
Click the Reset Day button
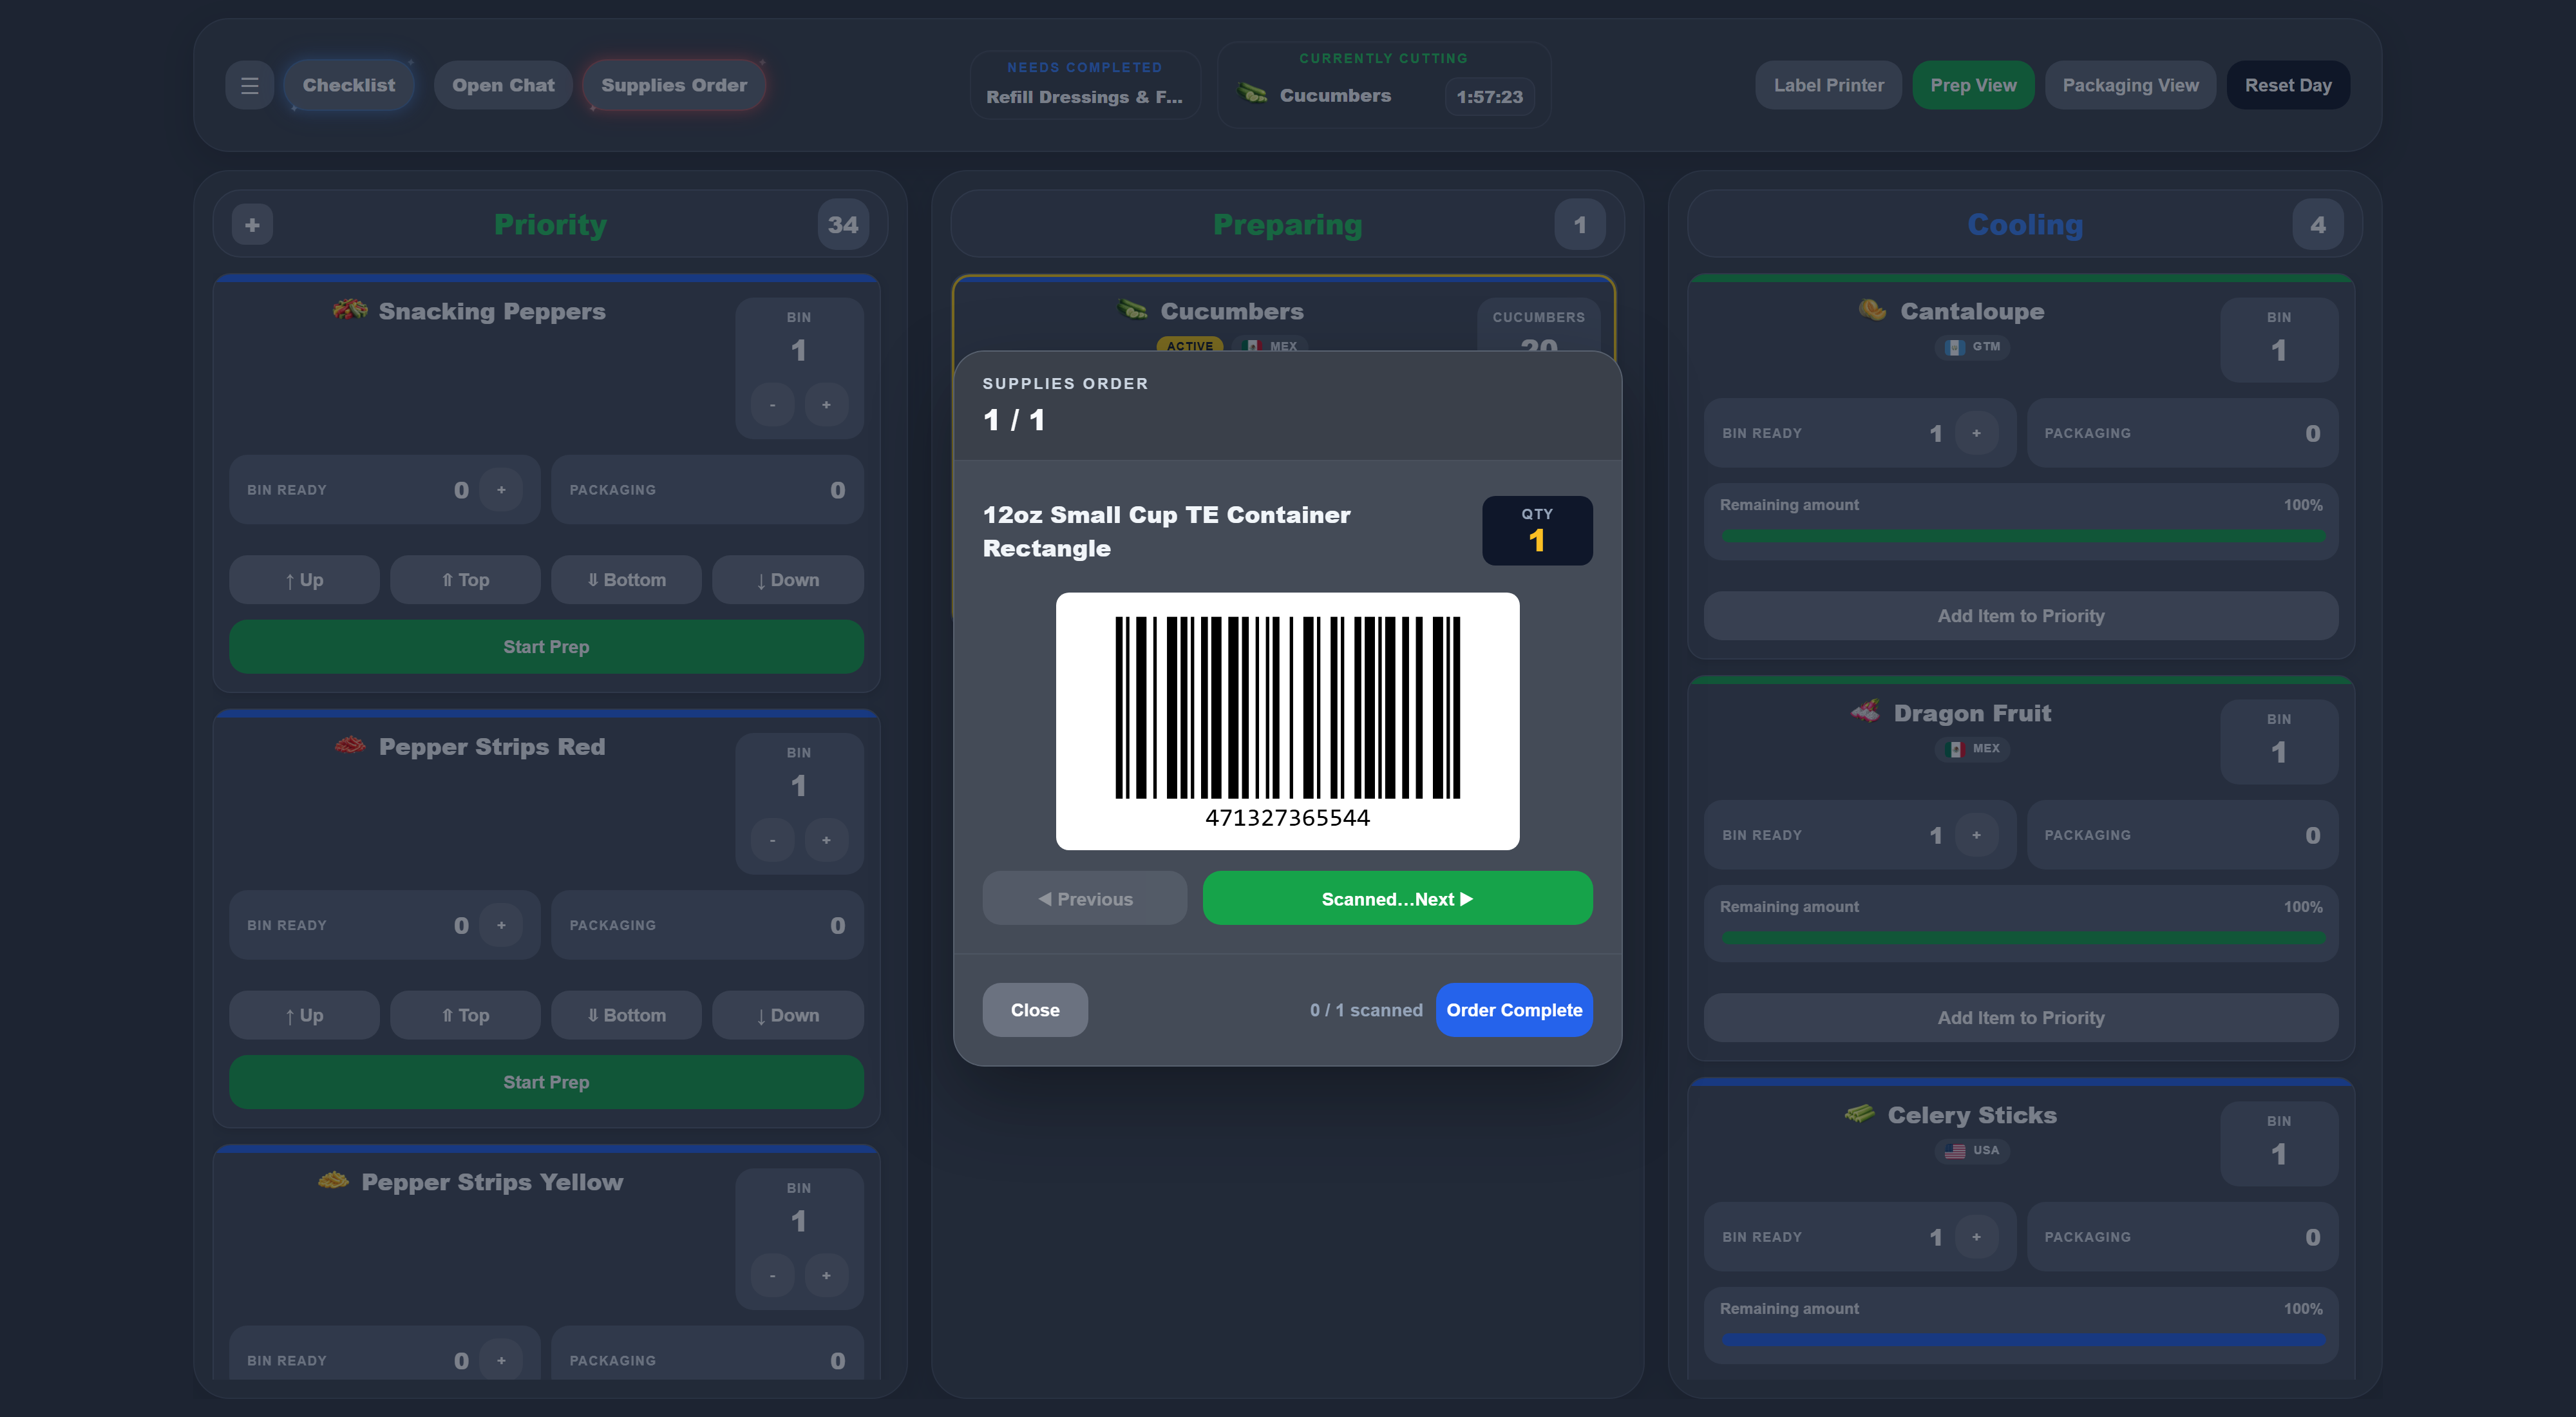pos(2288,85)
